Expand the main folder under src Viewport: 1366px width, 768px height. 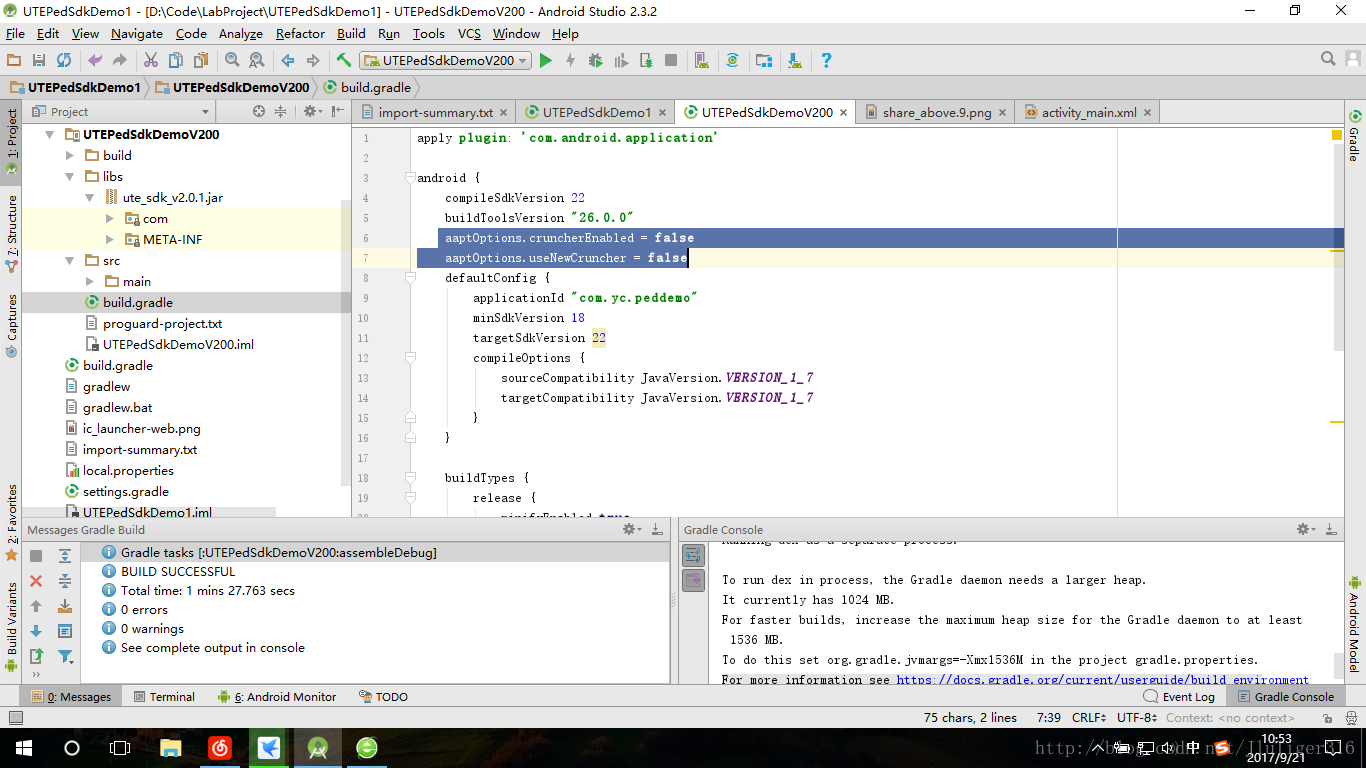(90, 281)
